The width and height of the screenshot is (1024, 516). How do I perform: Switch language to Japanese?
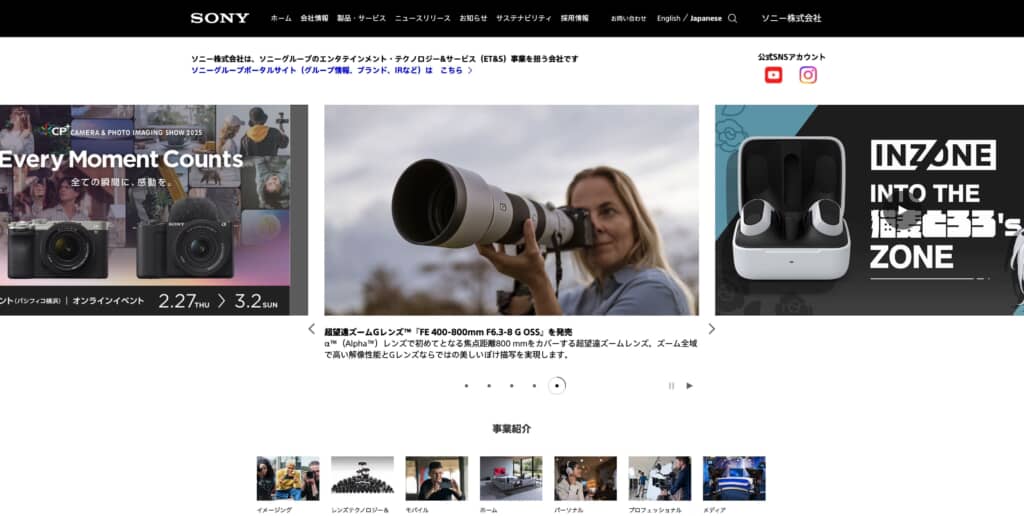[x=705, y=18]
